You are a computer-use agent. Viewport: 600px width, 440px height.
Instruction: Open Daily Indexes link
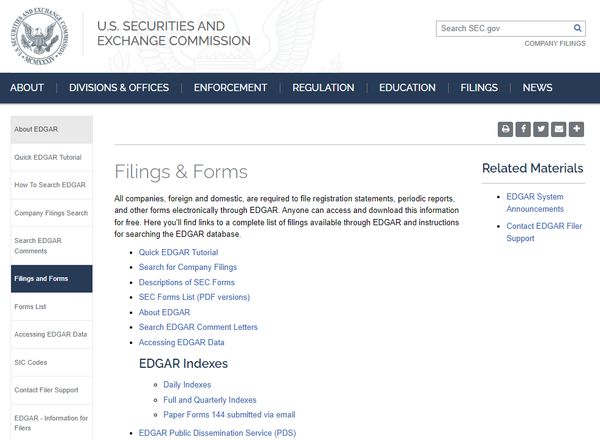(x=187, y=385)
